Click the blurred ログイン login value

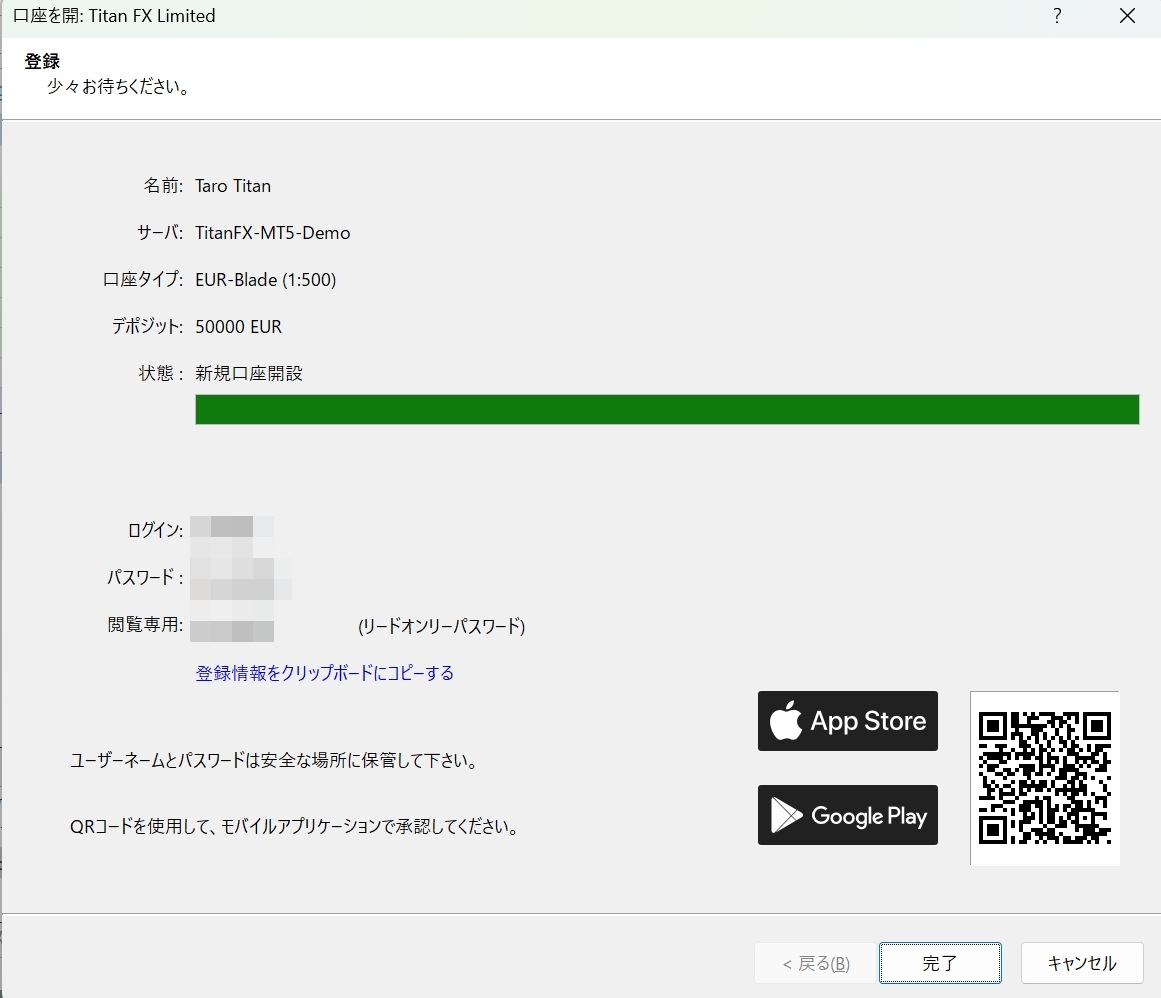point(232,527)
